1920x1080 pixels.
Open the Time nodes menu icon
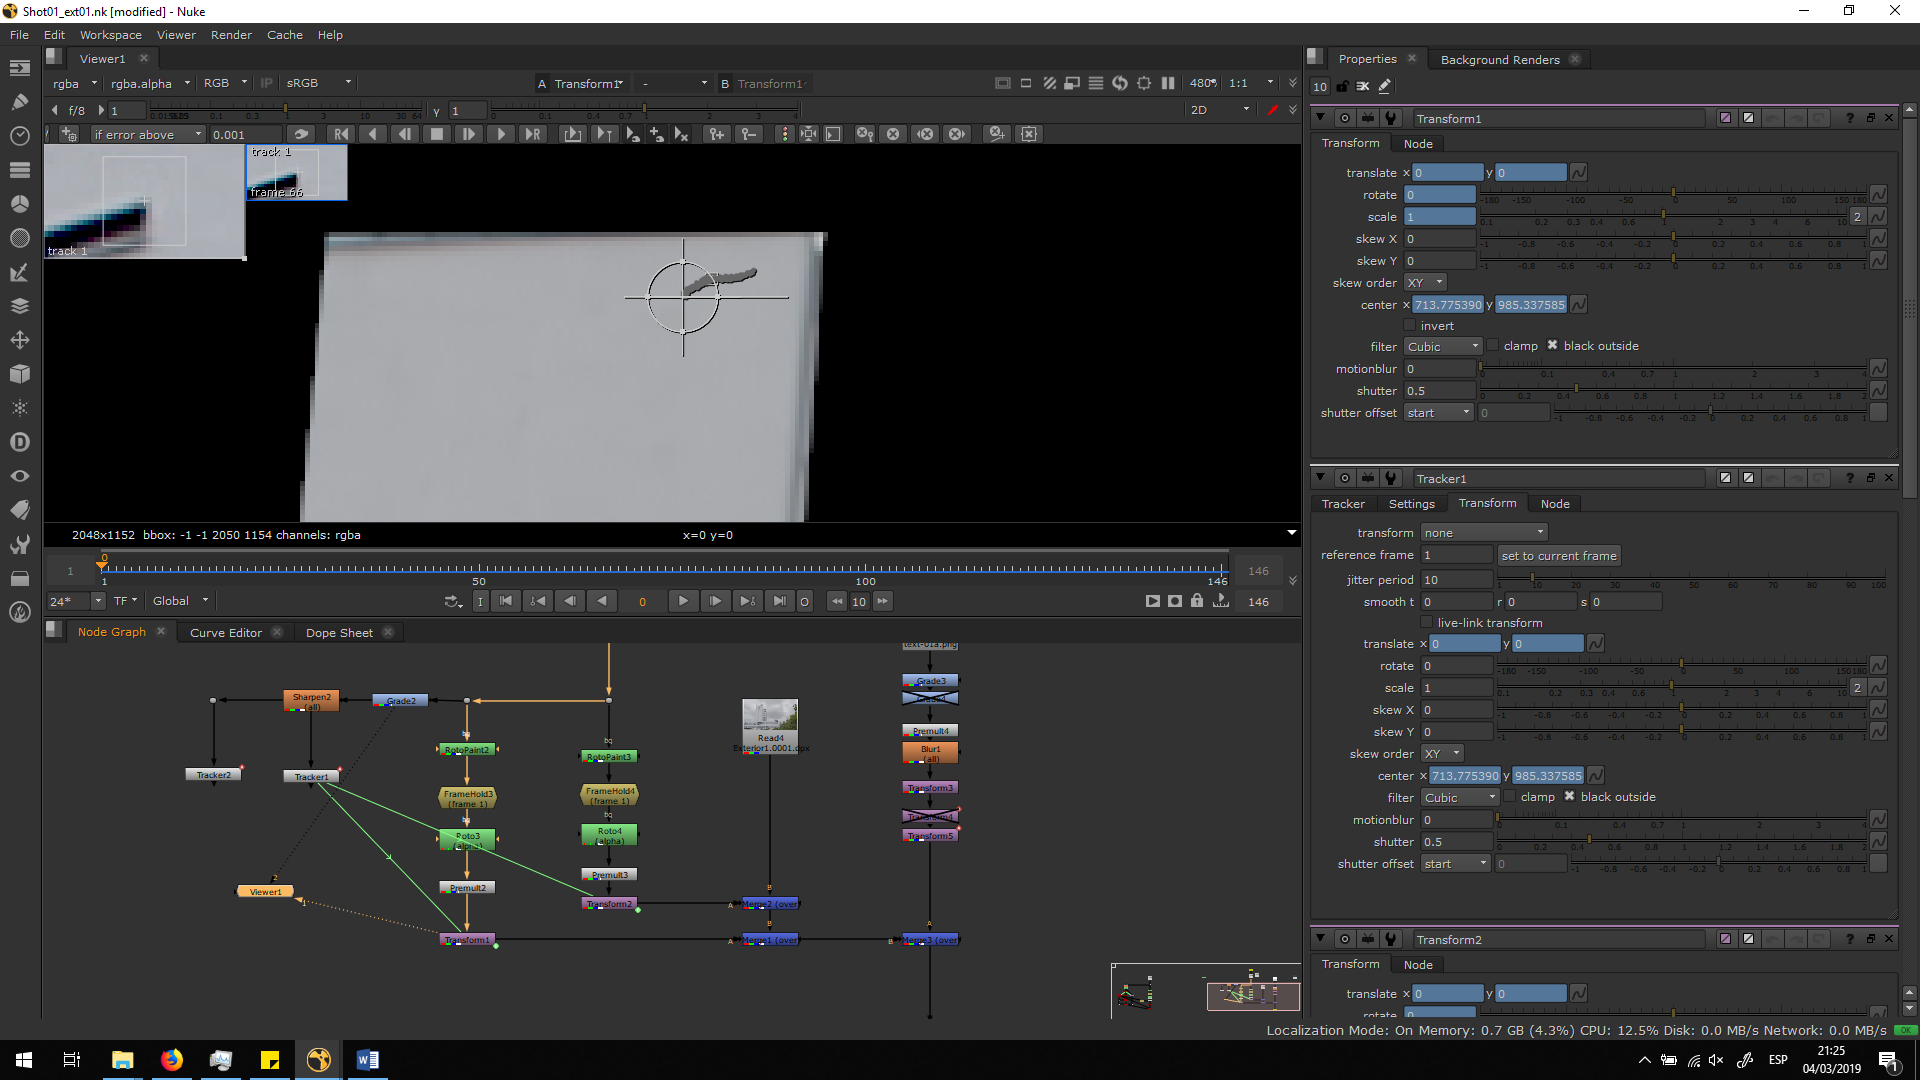tap(19, 135)
